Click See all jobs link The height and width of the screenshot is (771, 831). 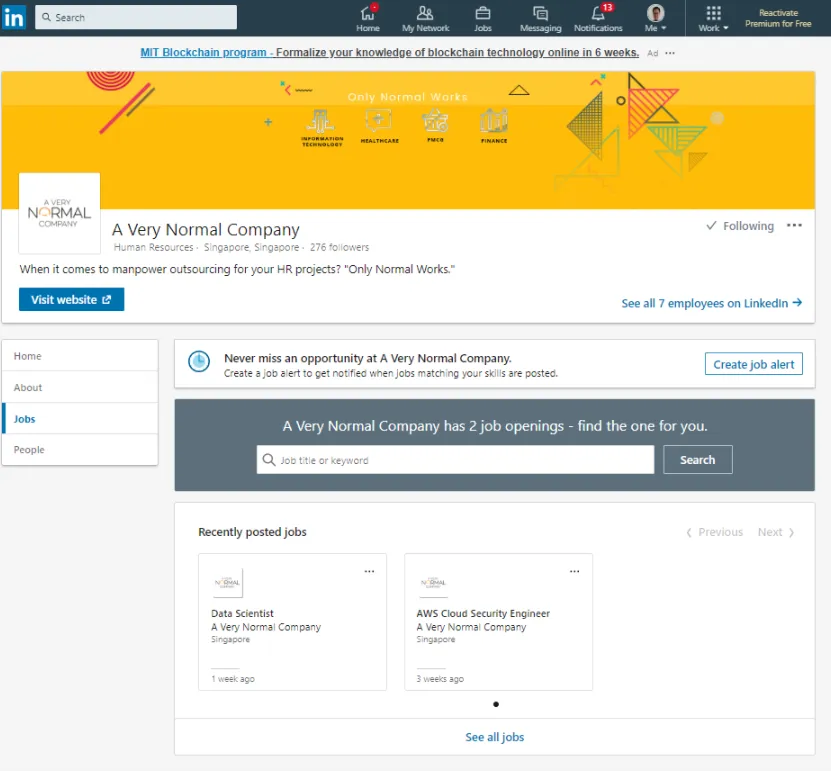(494, 737)
